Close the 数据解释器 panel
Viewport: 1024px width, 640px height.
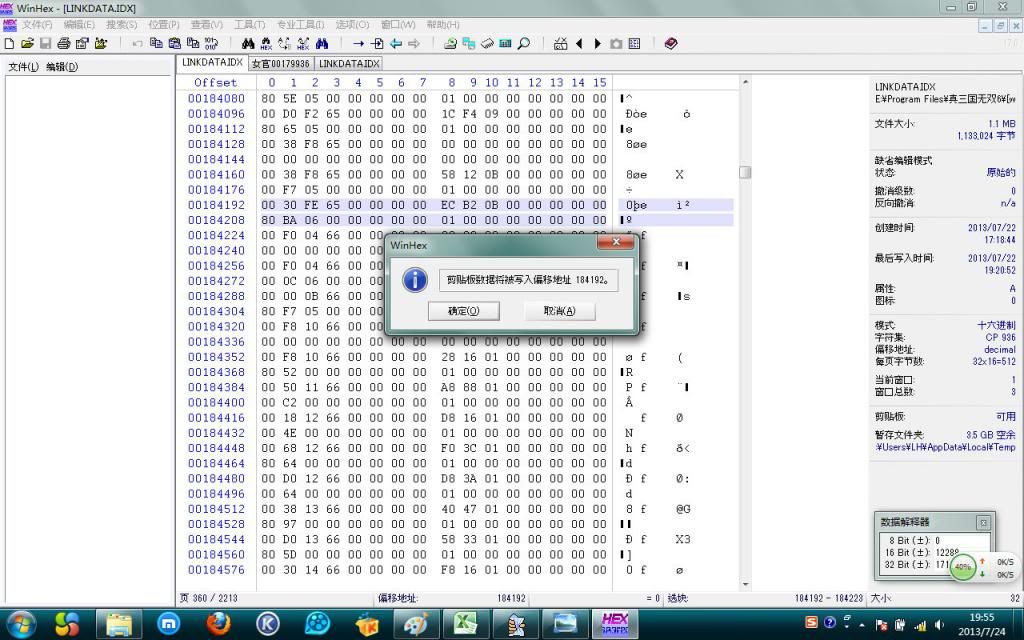(983, 522)
